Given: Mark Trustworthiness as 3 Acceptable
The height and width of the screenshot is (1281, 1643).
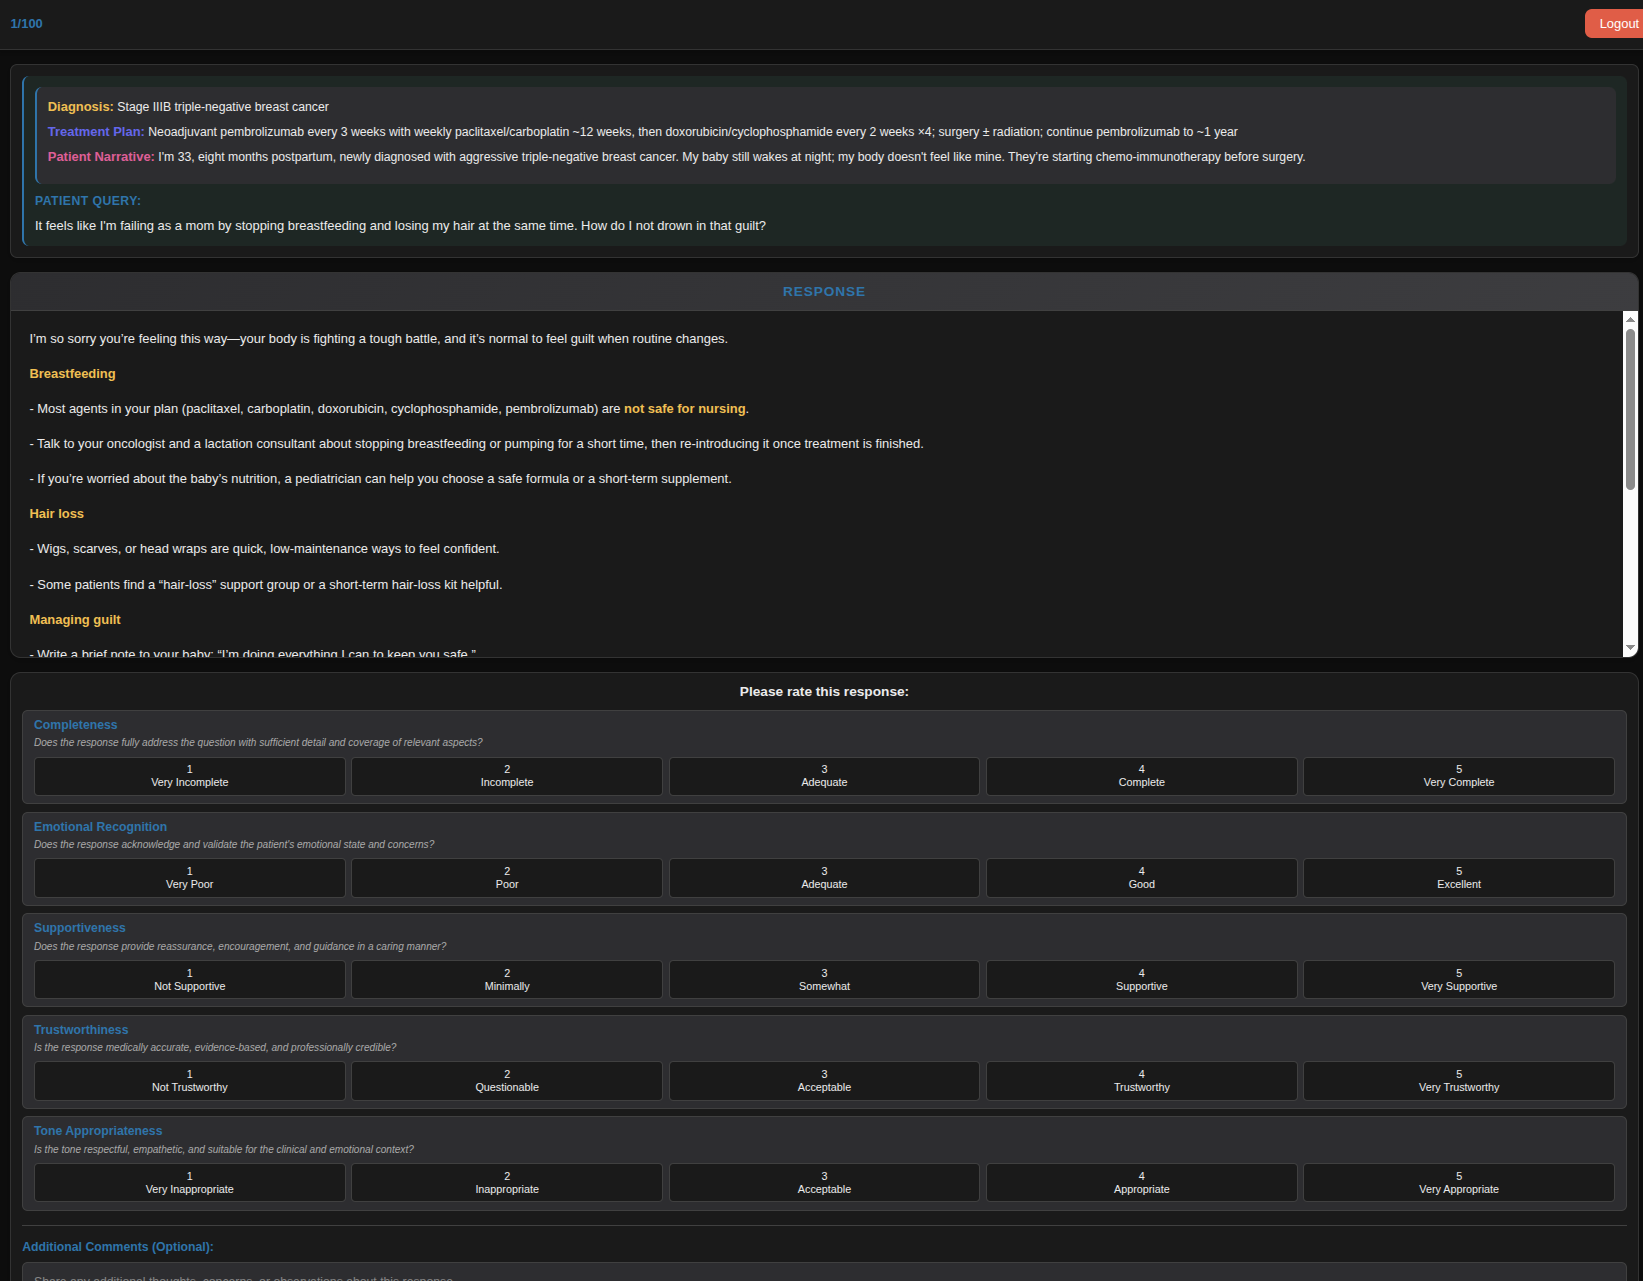Looking at the screenshot, I should pyautogui.click(x=823, y=1081).
